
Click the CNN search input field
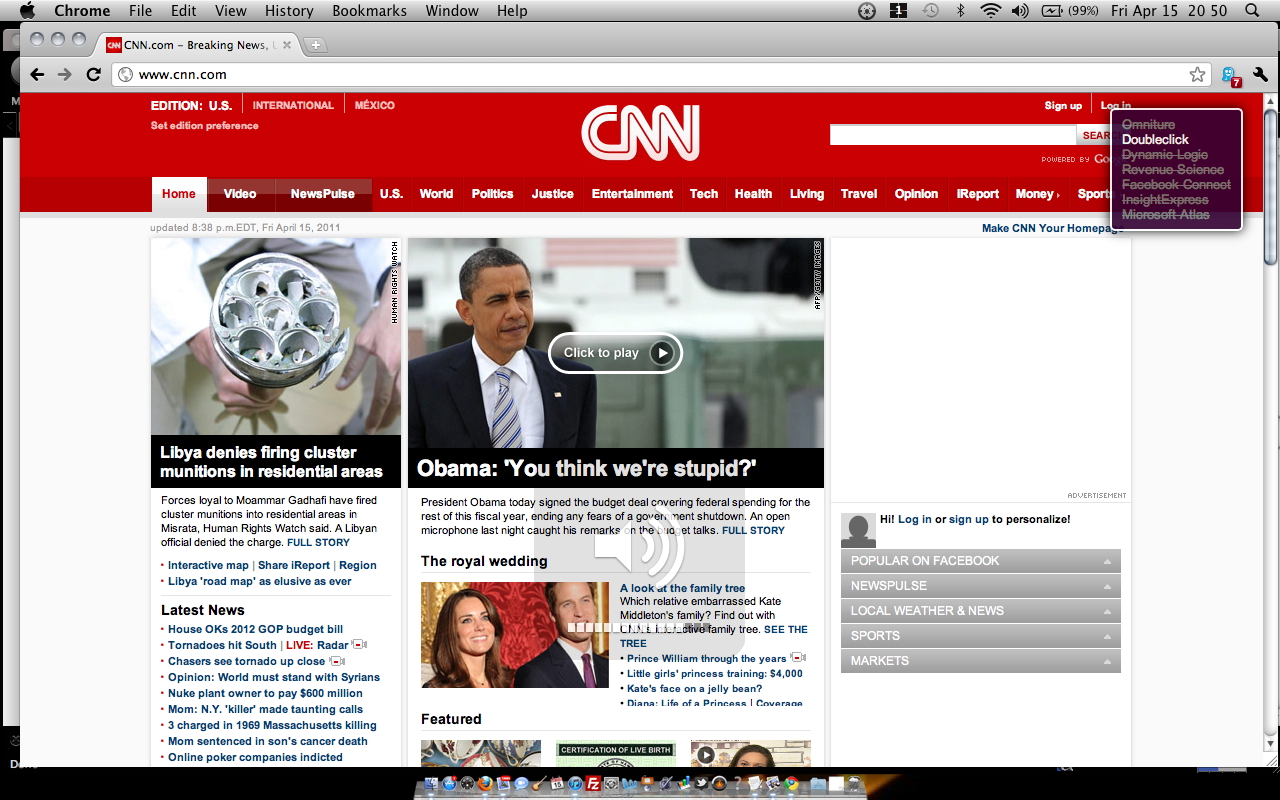pyautogui.click(x=953, y=135)
